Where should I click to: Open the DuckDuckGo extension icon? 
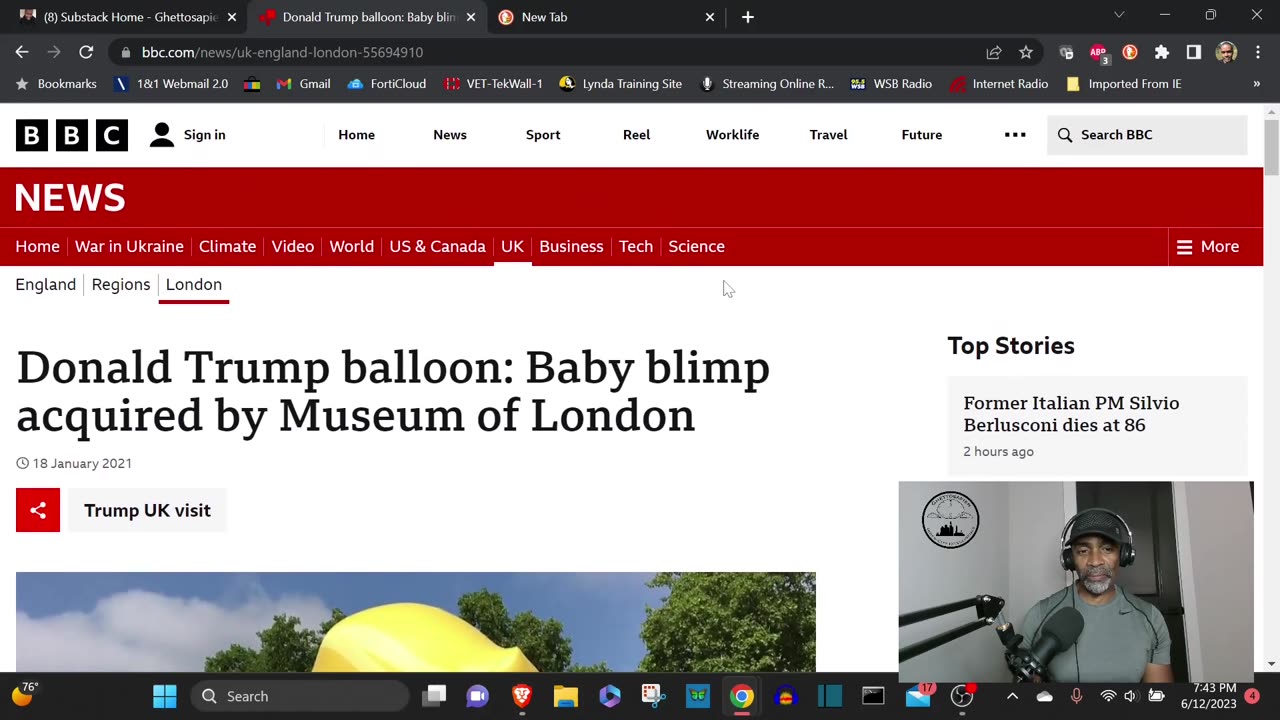(1130, 52)
